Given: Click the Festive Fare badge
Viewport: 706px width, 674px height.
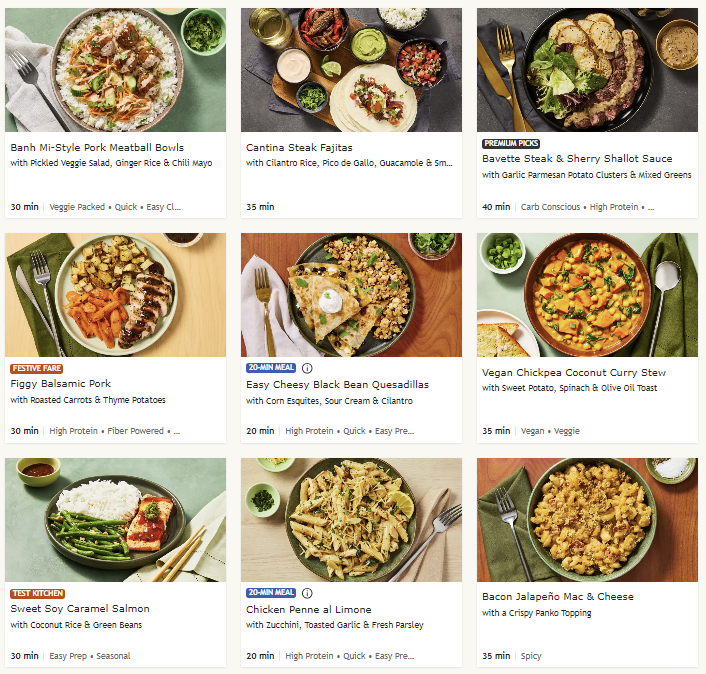Looking at the screenshot, I should (x=37, y=368).
